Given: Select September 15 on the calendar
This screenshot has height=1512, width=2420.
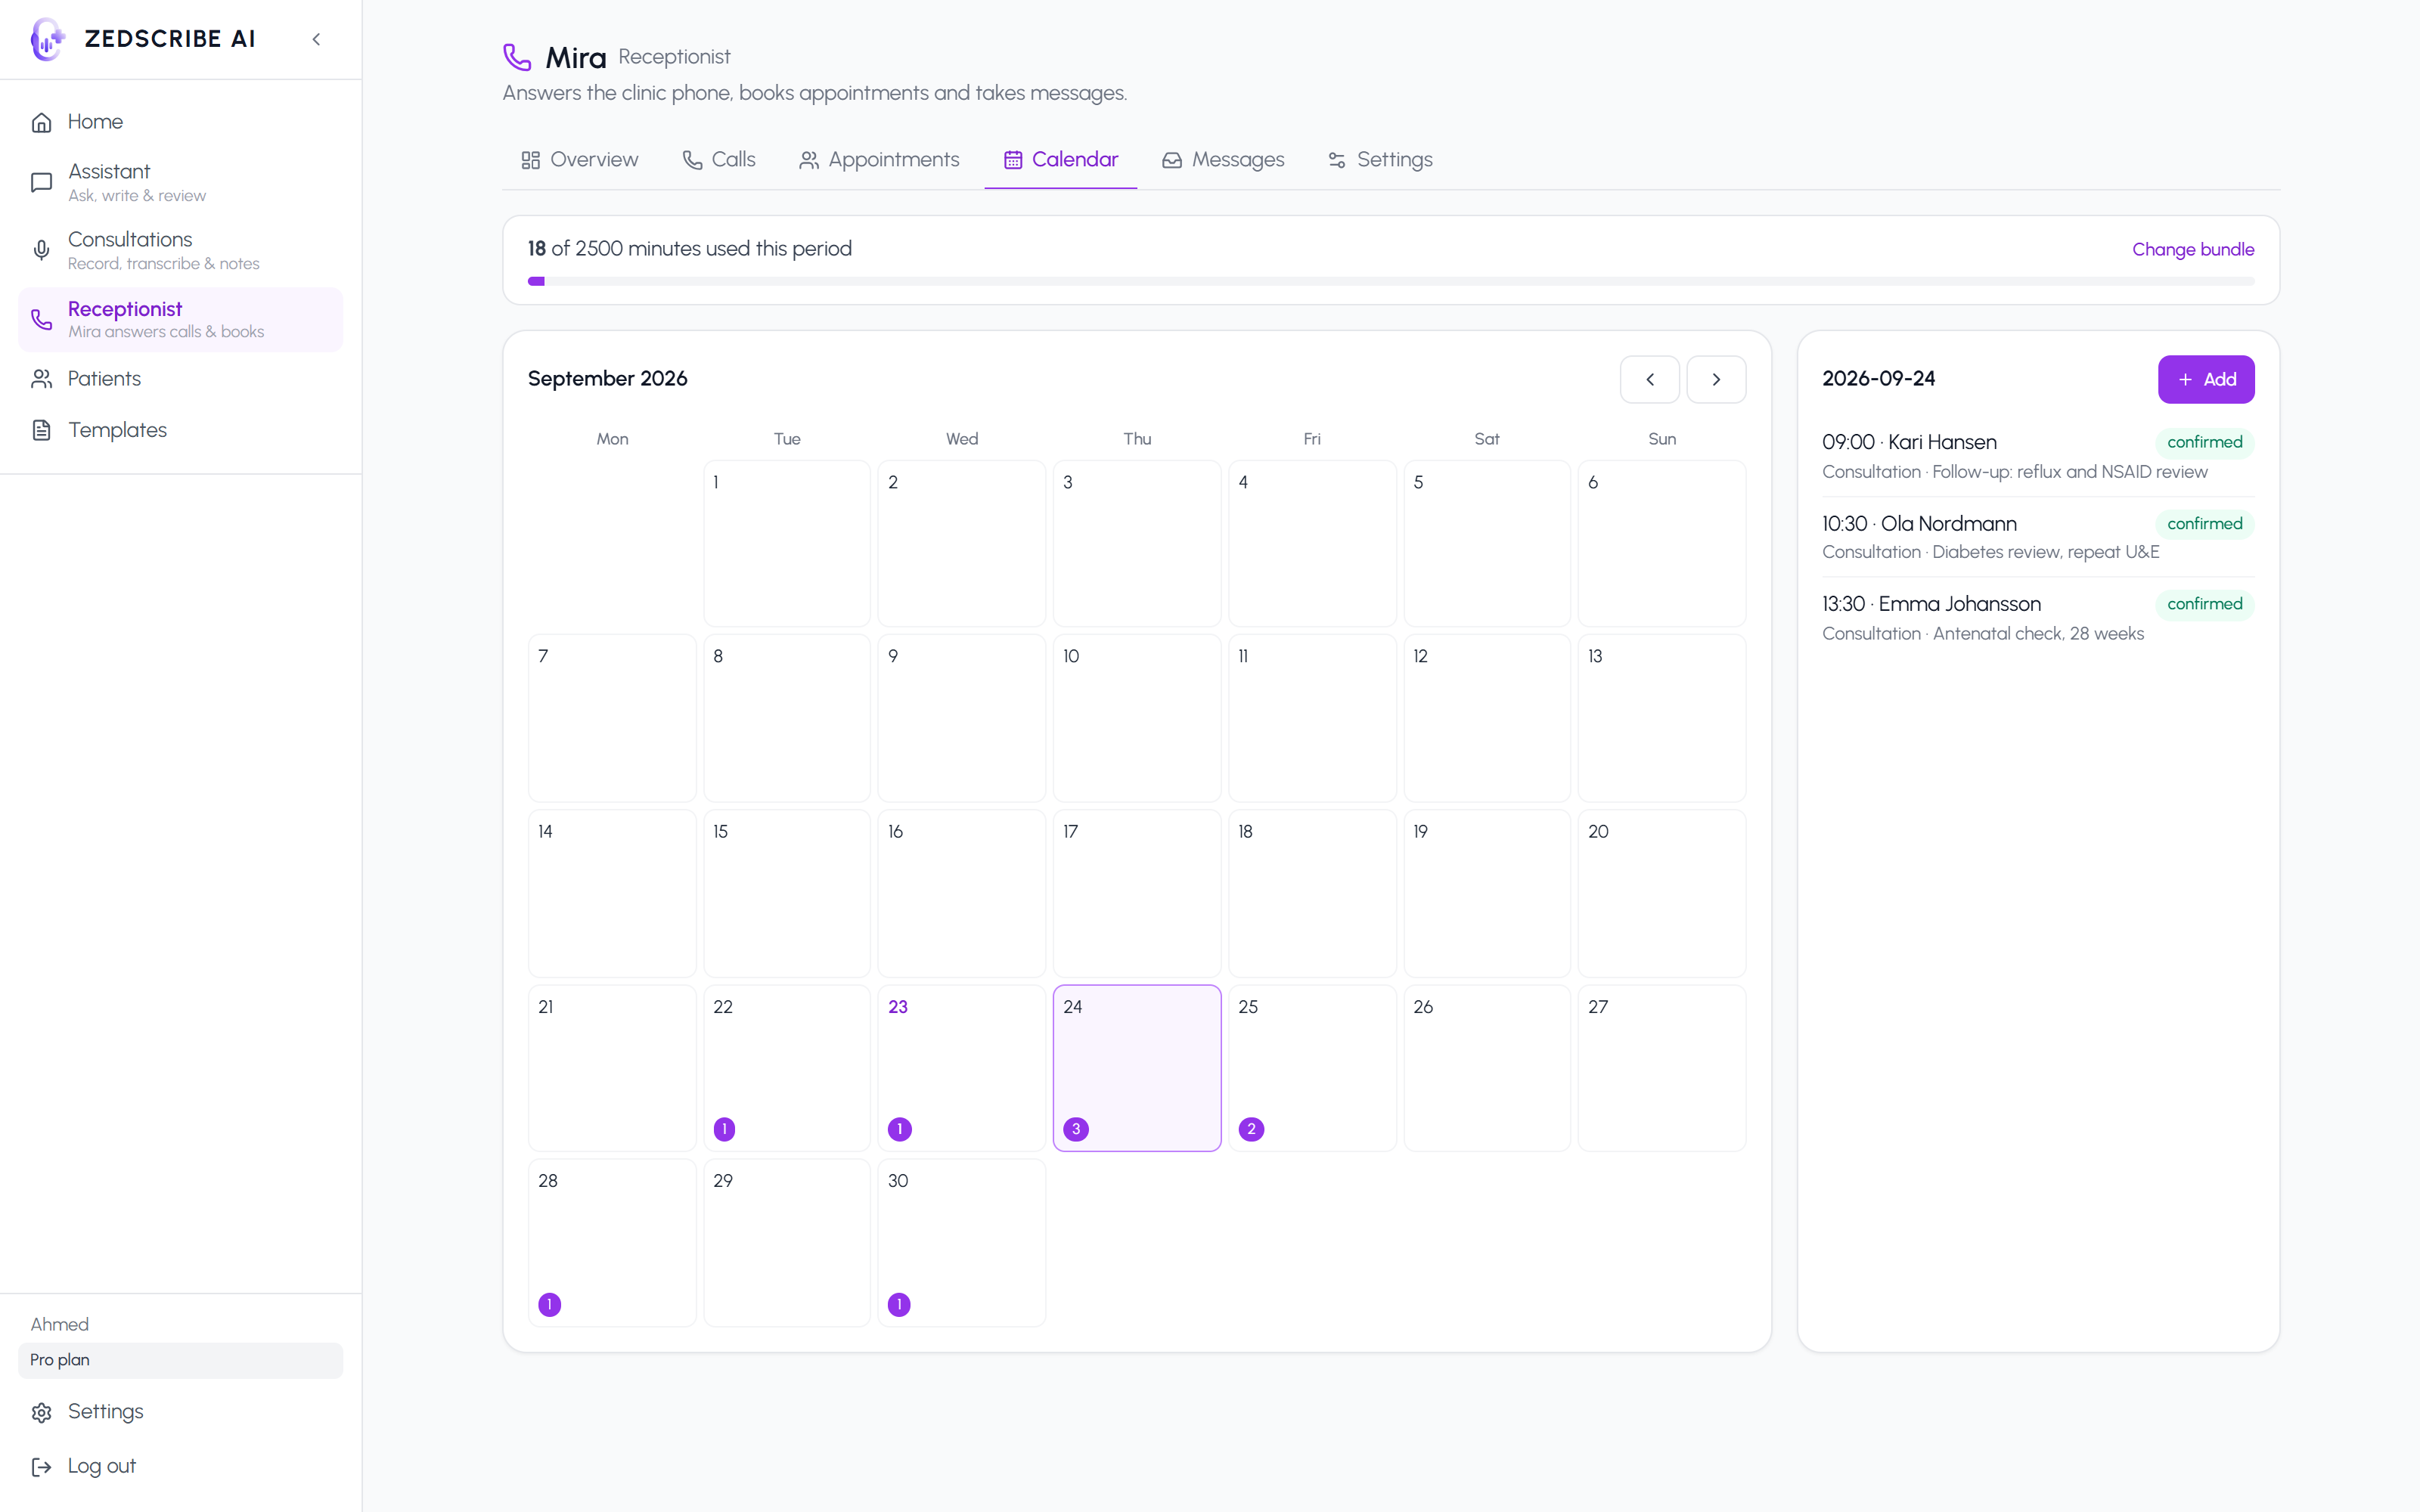Looking at the screenshot, I should (787, 893).
